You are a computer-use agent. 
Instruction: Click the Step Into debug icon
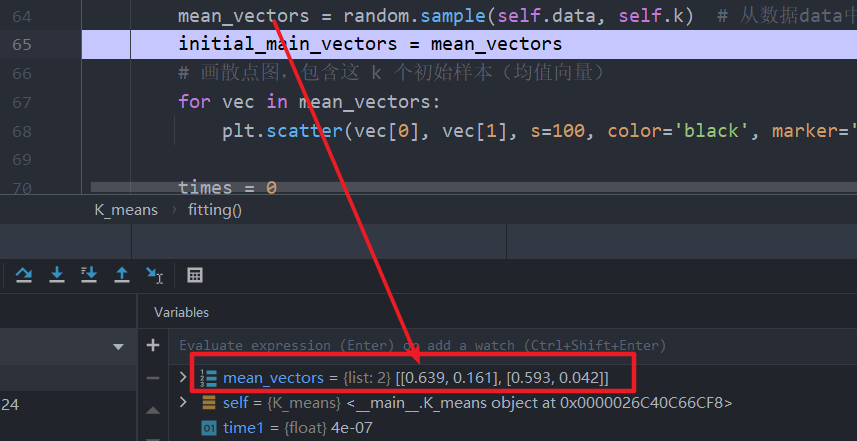[x=57, y=274]
